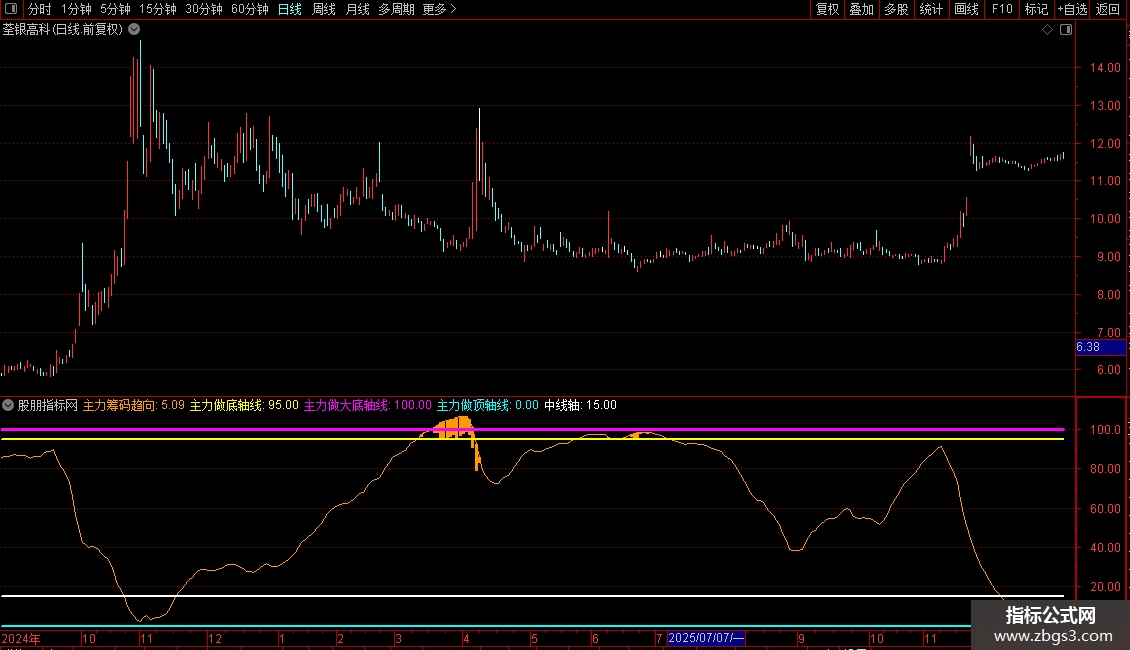This screenshot has height=650, width=1130.
Task: Expand the 更多 periods menu
Action: (439, 10)
